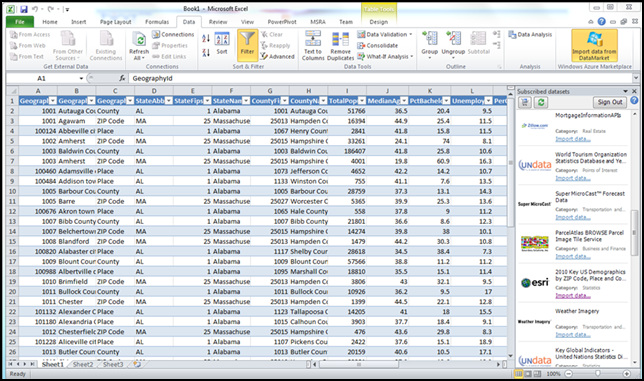Switch to Page Layout view button
644x381 pixels.
[528, 374]
